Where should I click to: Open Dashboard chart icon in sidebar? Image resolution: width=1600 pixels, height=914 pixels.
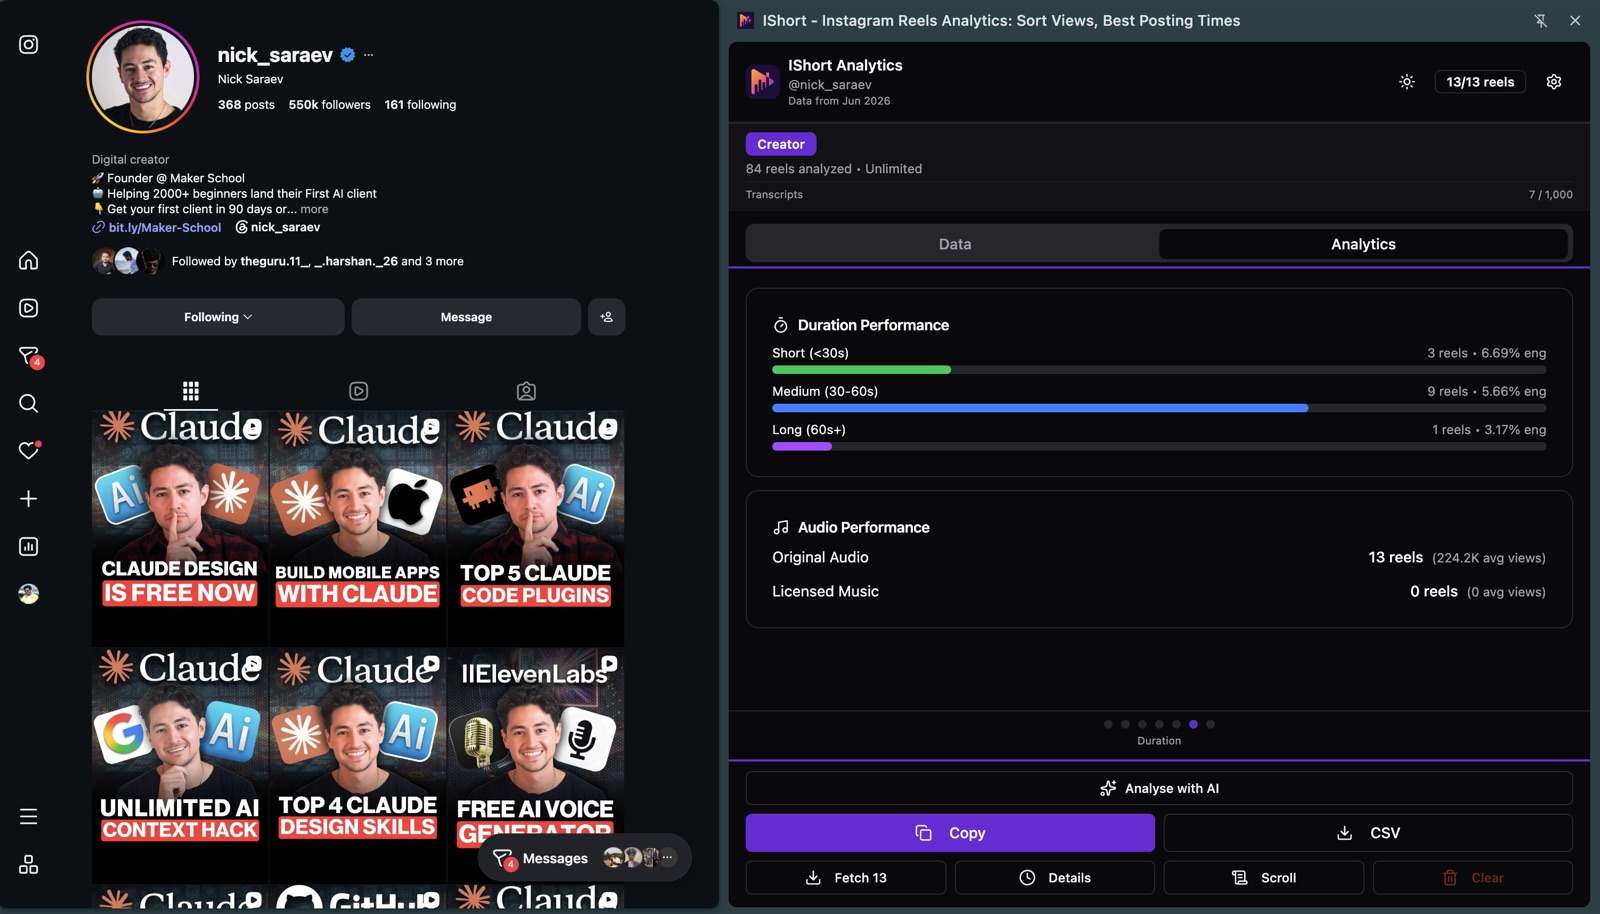pos(28,546)
